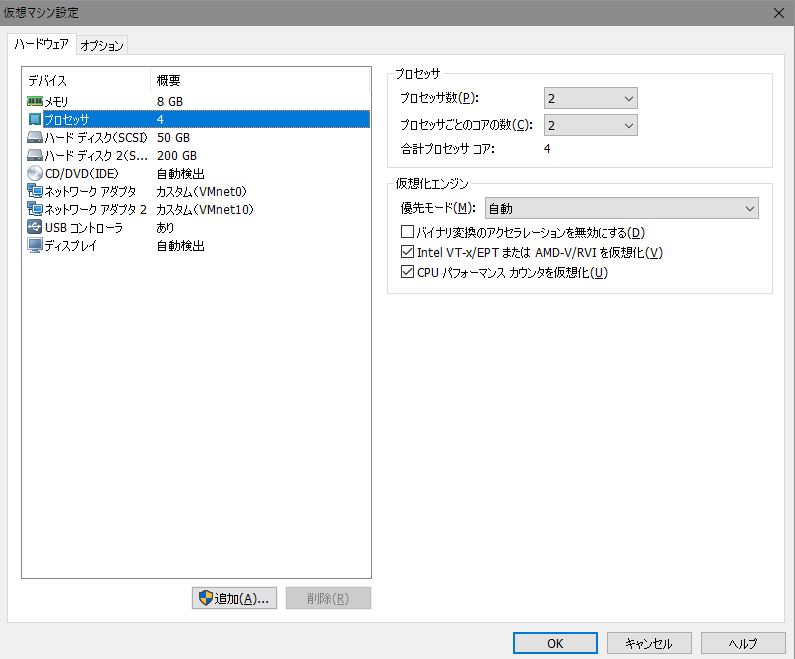The height and width of the screenshot is (659, 795).
Task: Open the プロセッサ数(P) dropdown
Action: [x=591, y=98]
